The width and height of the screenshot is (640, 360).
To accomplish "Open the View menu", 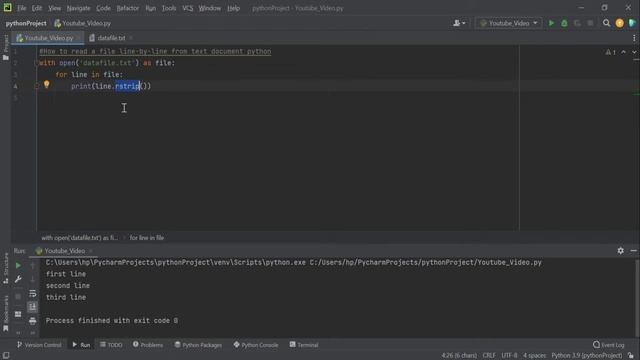I will [x=54, y=8].
